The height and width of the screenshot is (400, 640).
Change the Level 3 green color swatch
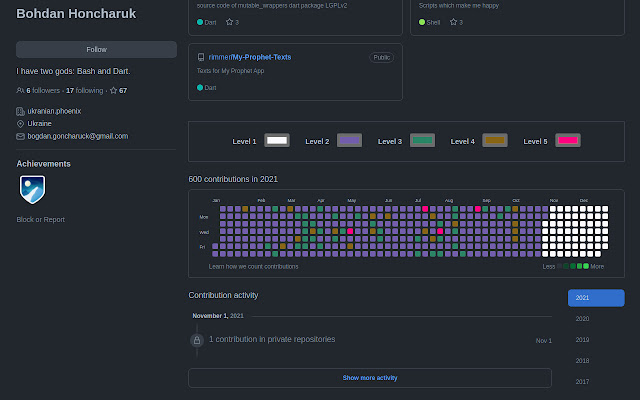point(422,141)
